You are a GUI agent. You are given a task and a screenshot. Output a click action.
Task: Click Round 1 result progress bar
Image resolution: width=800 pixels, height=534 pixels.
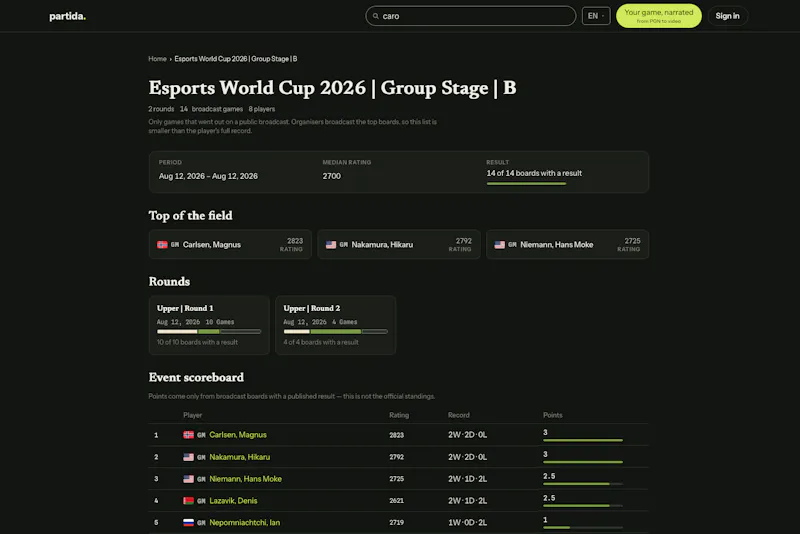click(x=209, y=332)
